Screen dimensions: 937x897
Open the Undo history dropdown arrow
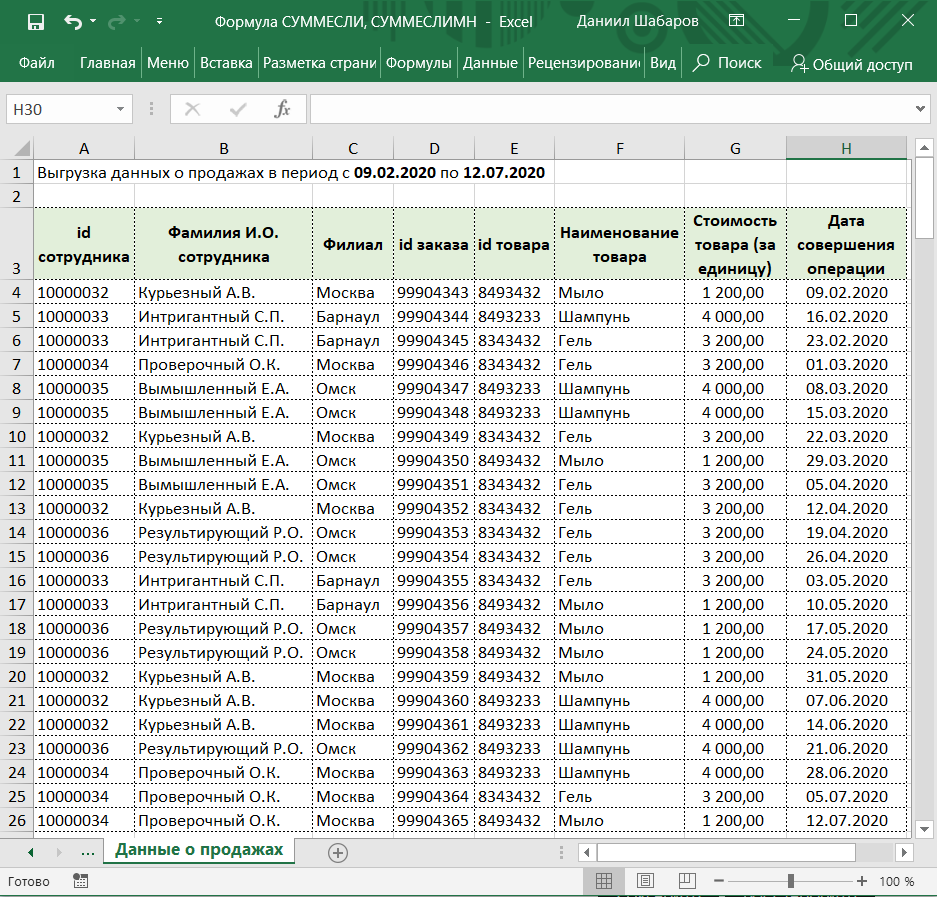pyautogui.click(x=93, y=22)
